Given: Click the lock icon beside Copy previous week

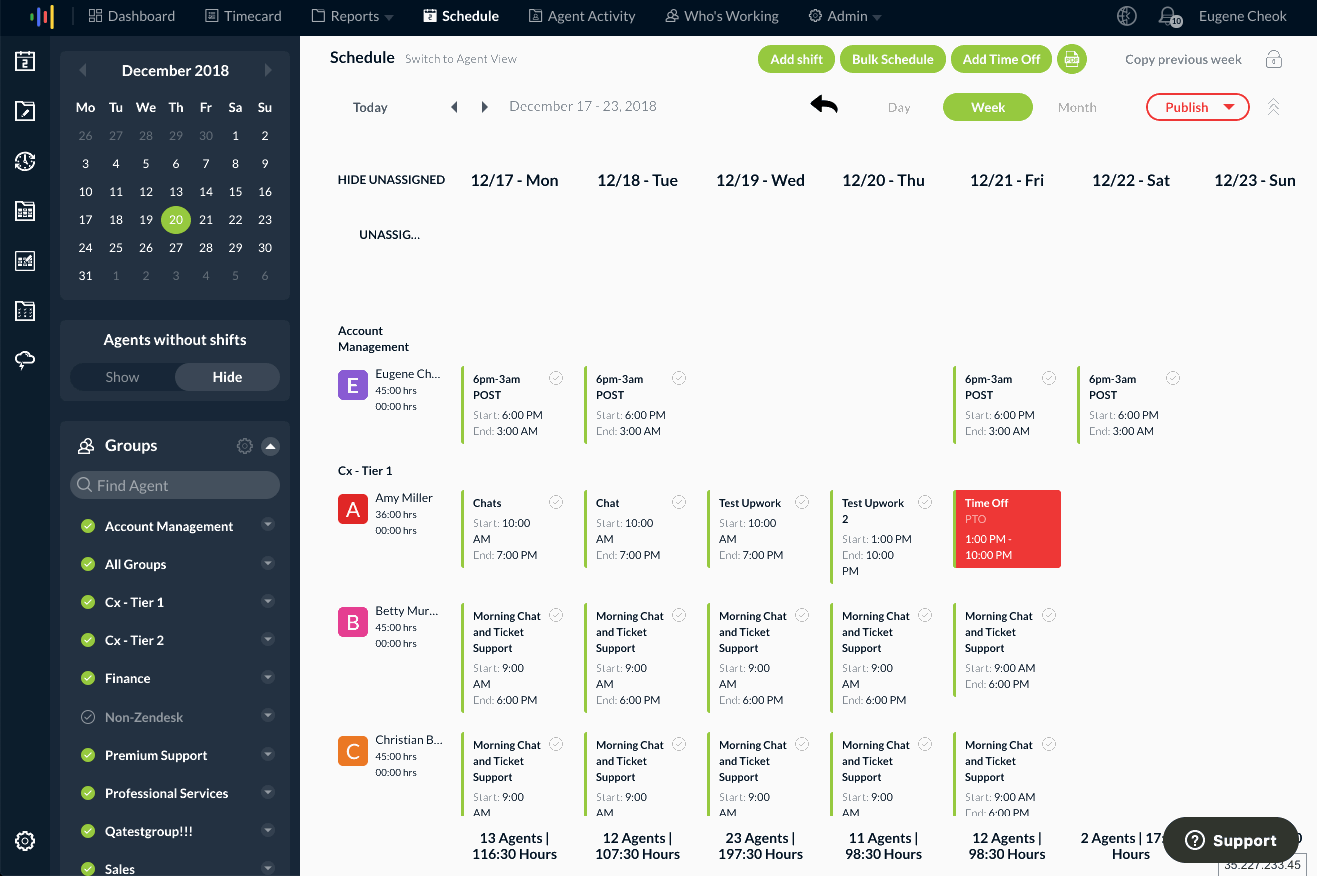Looking at the screenshot, I should tap(1274, 59).
